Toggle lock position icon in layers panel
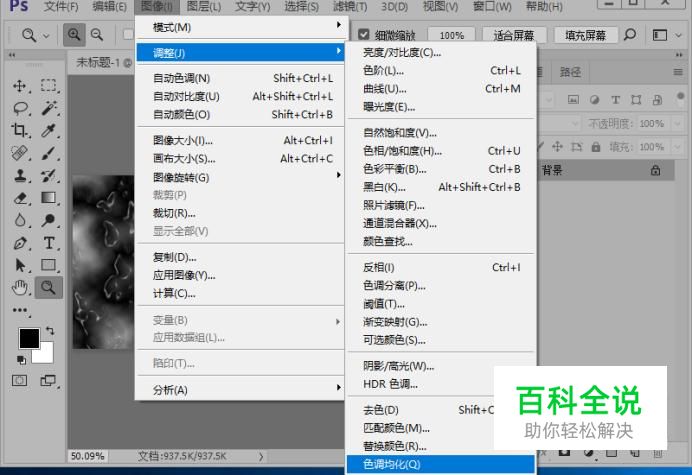692x475 pixels. [x=557, y=147]
